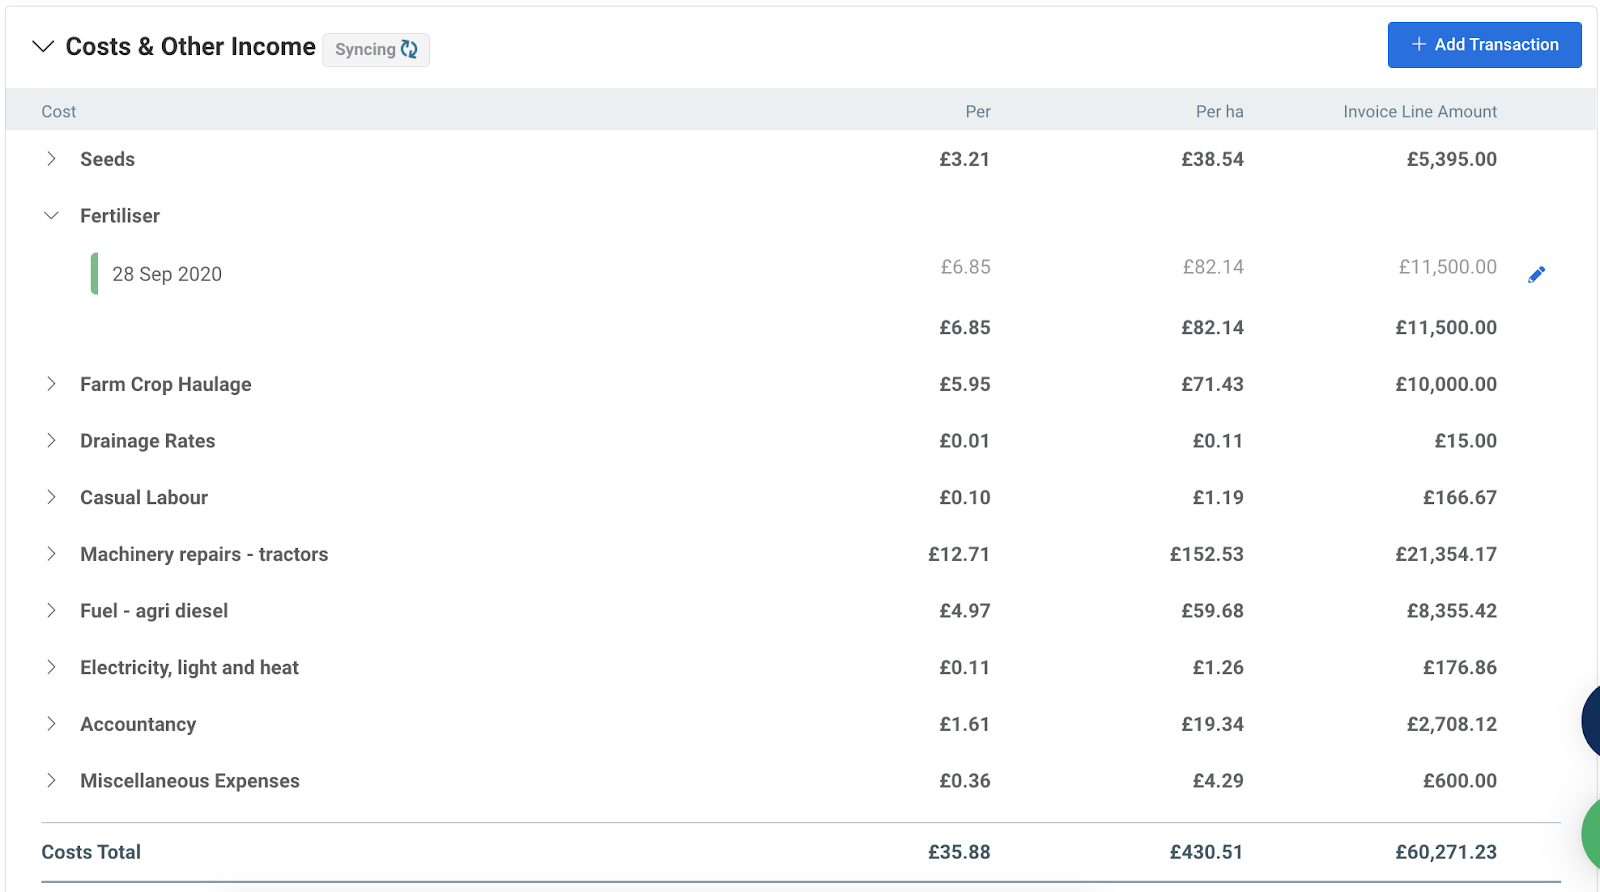Click the Invoice Line Amount column header
This screenshot has width=1600, height=892.
coord(1420,112)
